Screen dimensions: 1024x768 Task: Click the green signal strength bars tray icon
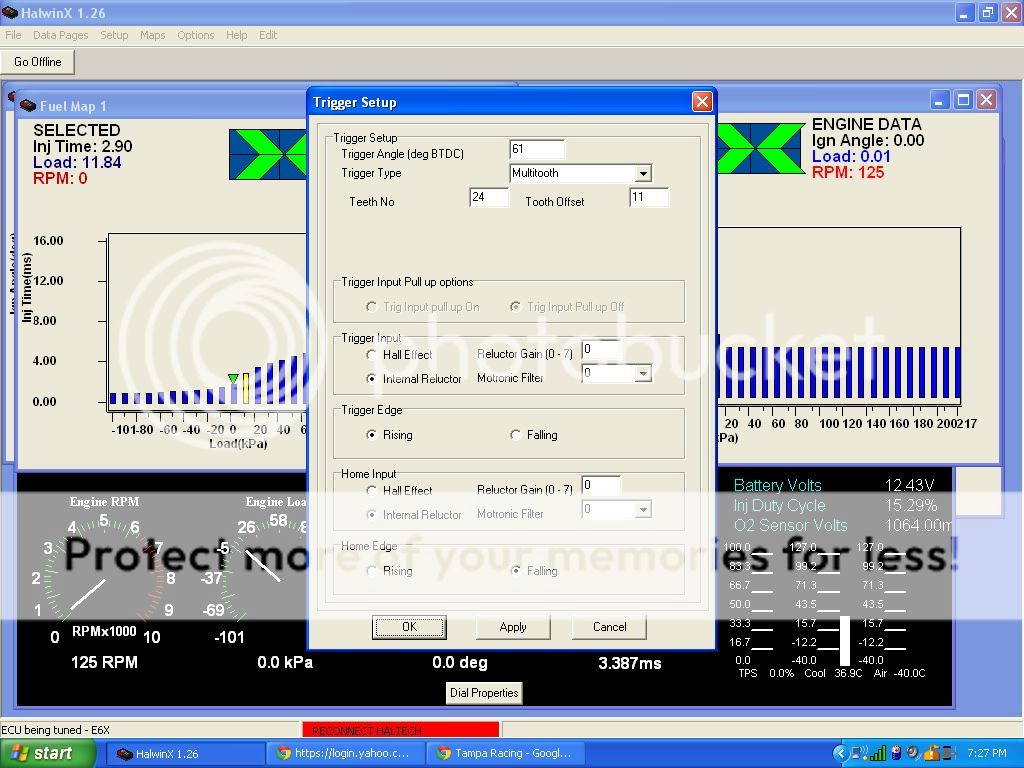click(x=878, y=753)
